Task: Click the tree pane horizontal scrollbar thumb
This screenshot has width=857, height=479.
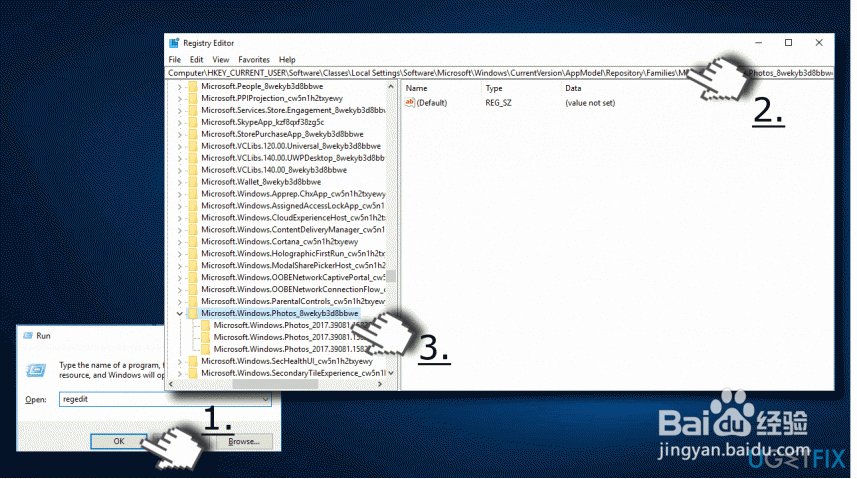Action: (x=275, y=384)
